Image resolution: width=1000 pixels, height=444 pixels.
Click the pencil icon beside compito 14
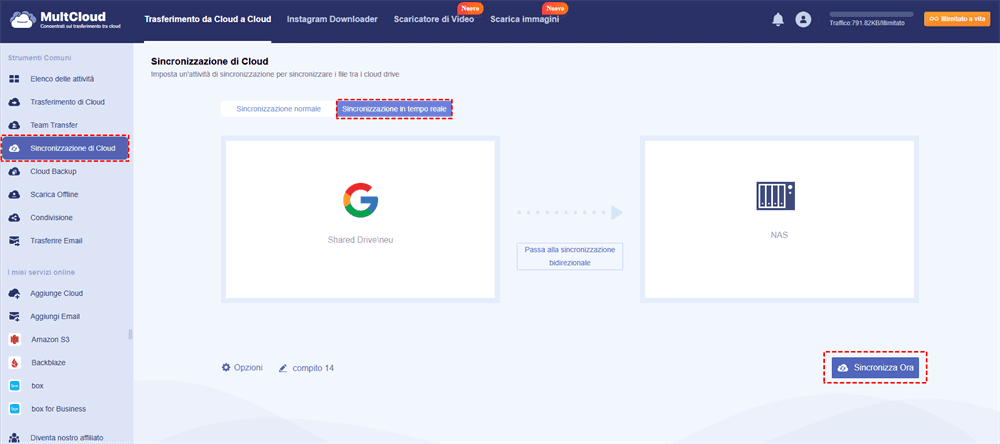(x=283, y=368)
